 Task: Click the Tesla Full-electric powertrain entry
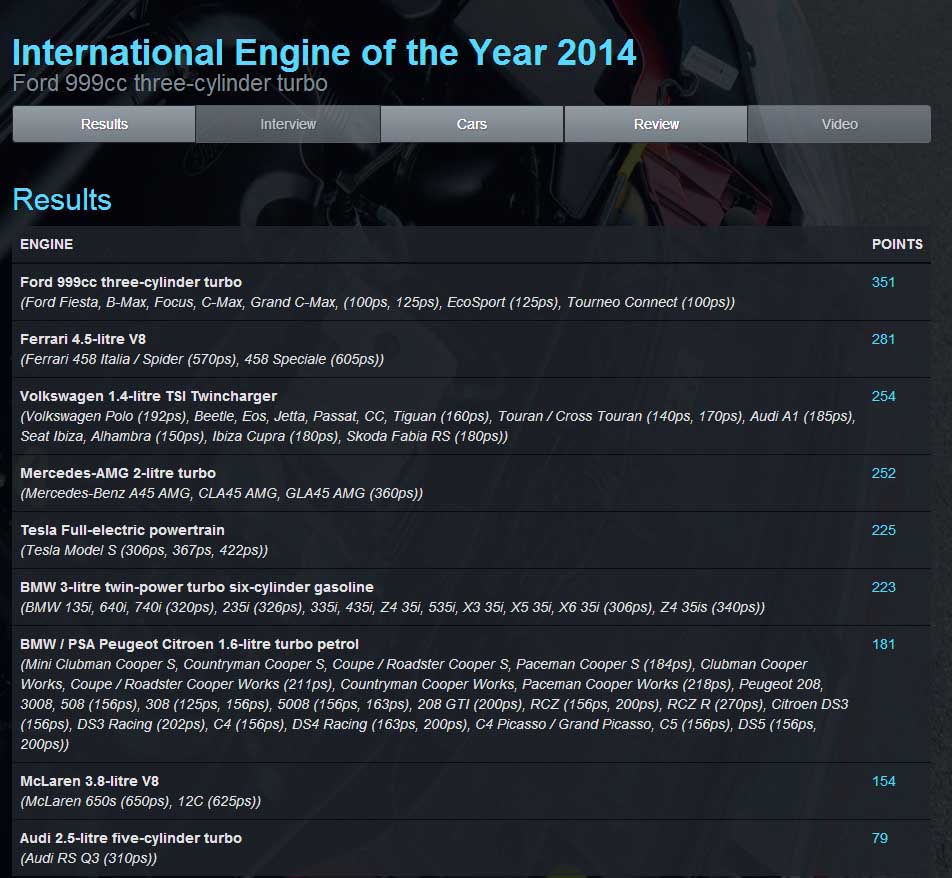(122, 530)
